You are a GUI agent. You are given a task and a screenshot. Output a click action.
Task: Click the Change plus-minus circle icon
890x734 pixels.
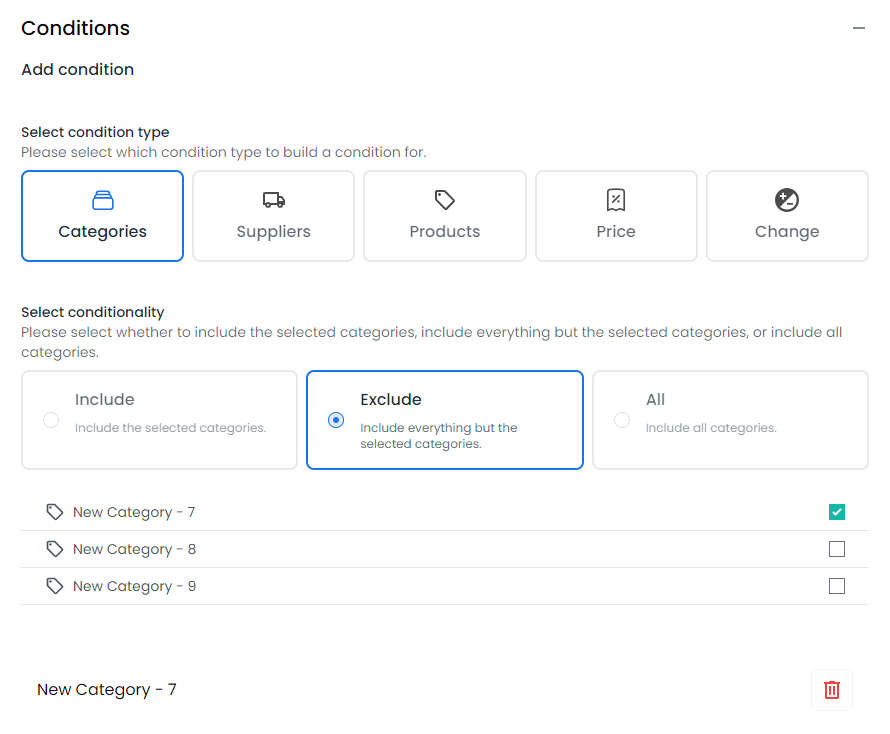point(787,200)
